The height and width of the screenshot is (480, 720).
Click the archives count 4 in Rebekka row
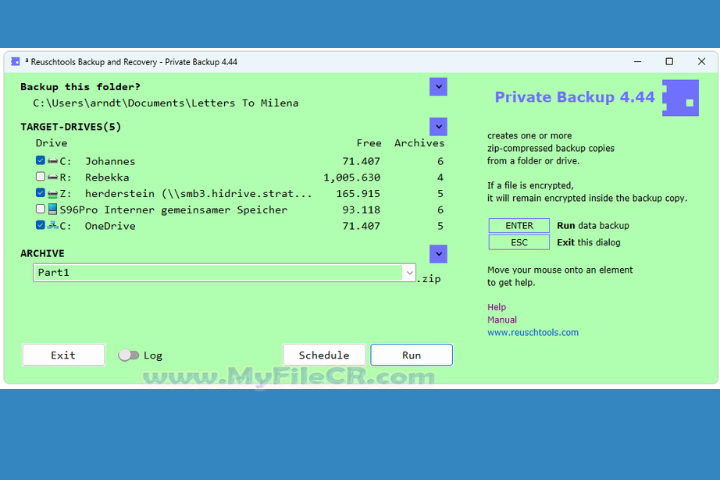point(440,177)
